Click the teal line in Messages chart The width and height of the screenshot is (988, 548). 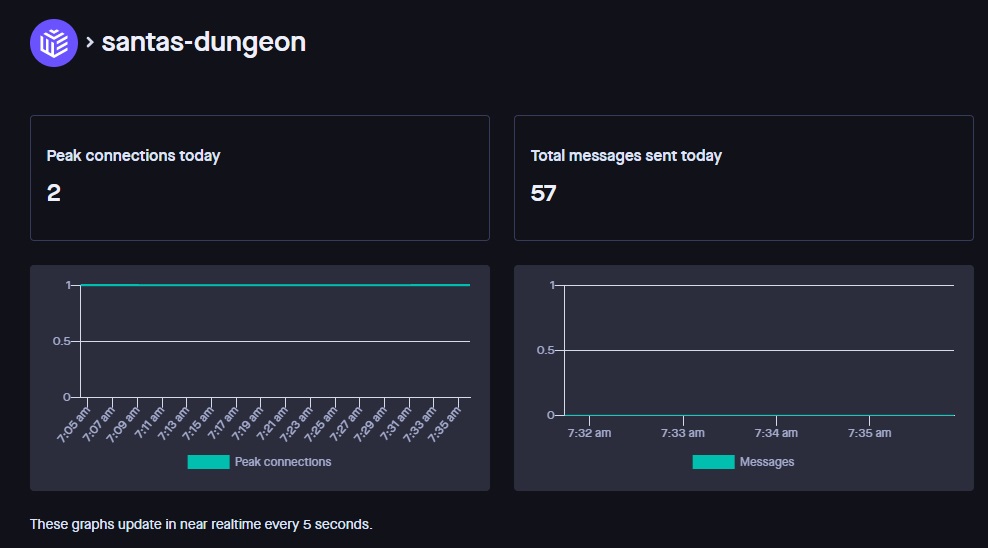760,415
